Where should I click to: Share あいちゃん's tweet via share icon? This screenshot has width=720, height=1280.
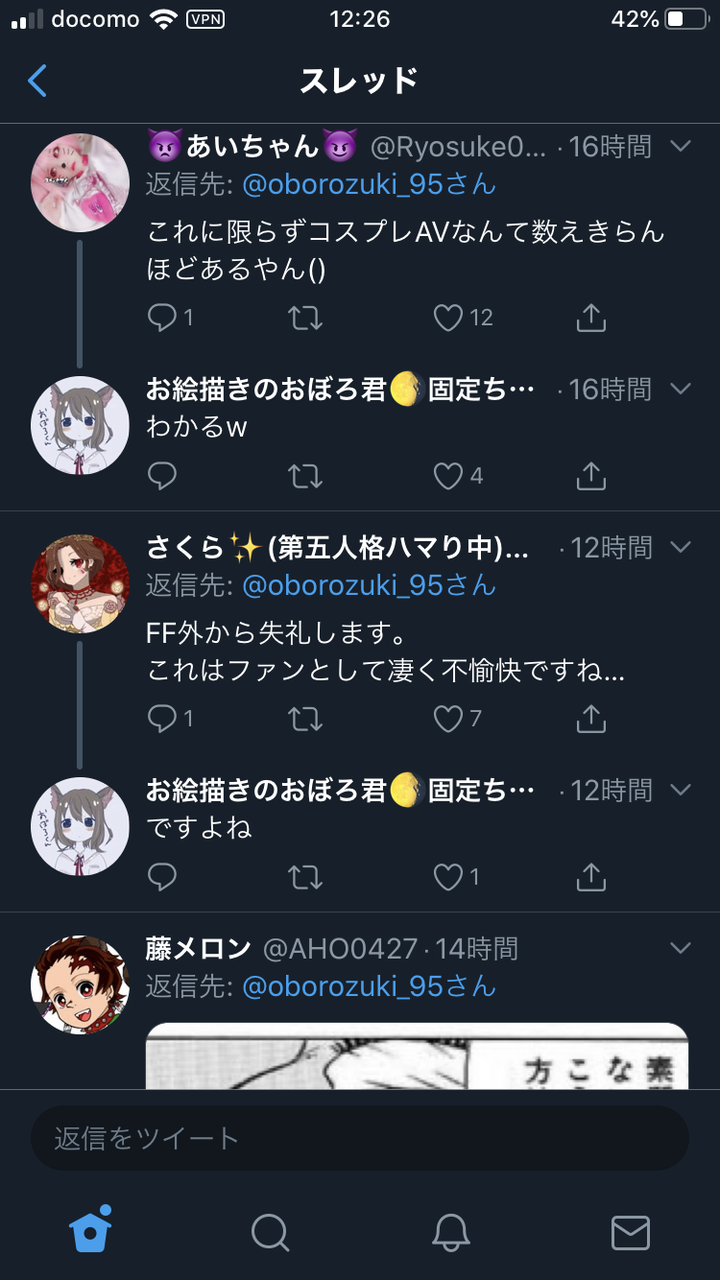(x=591, y=318)
